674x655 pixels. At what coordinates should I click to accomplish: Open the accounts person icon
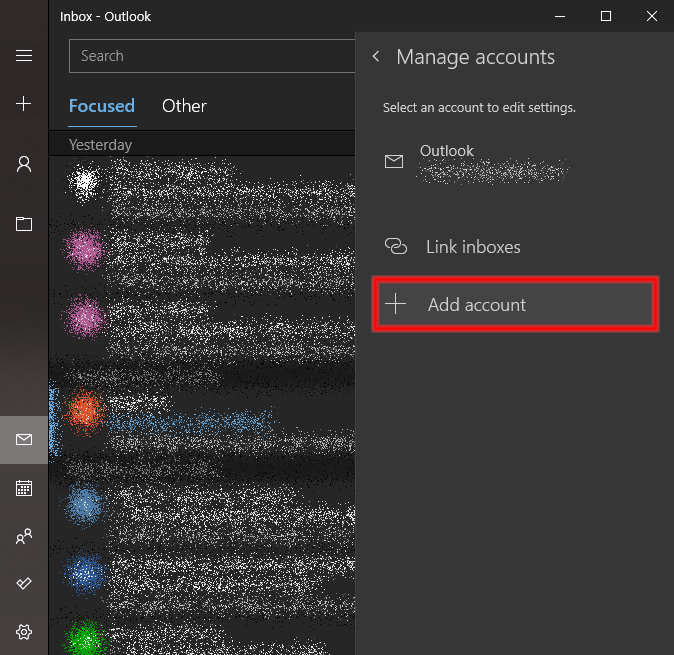[x=24, y=164]
